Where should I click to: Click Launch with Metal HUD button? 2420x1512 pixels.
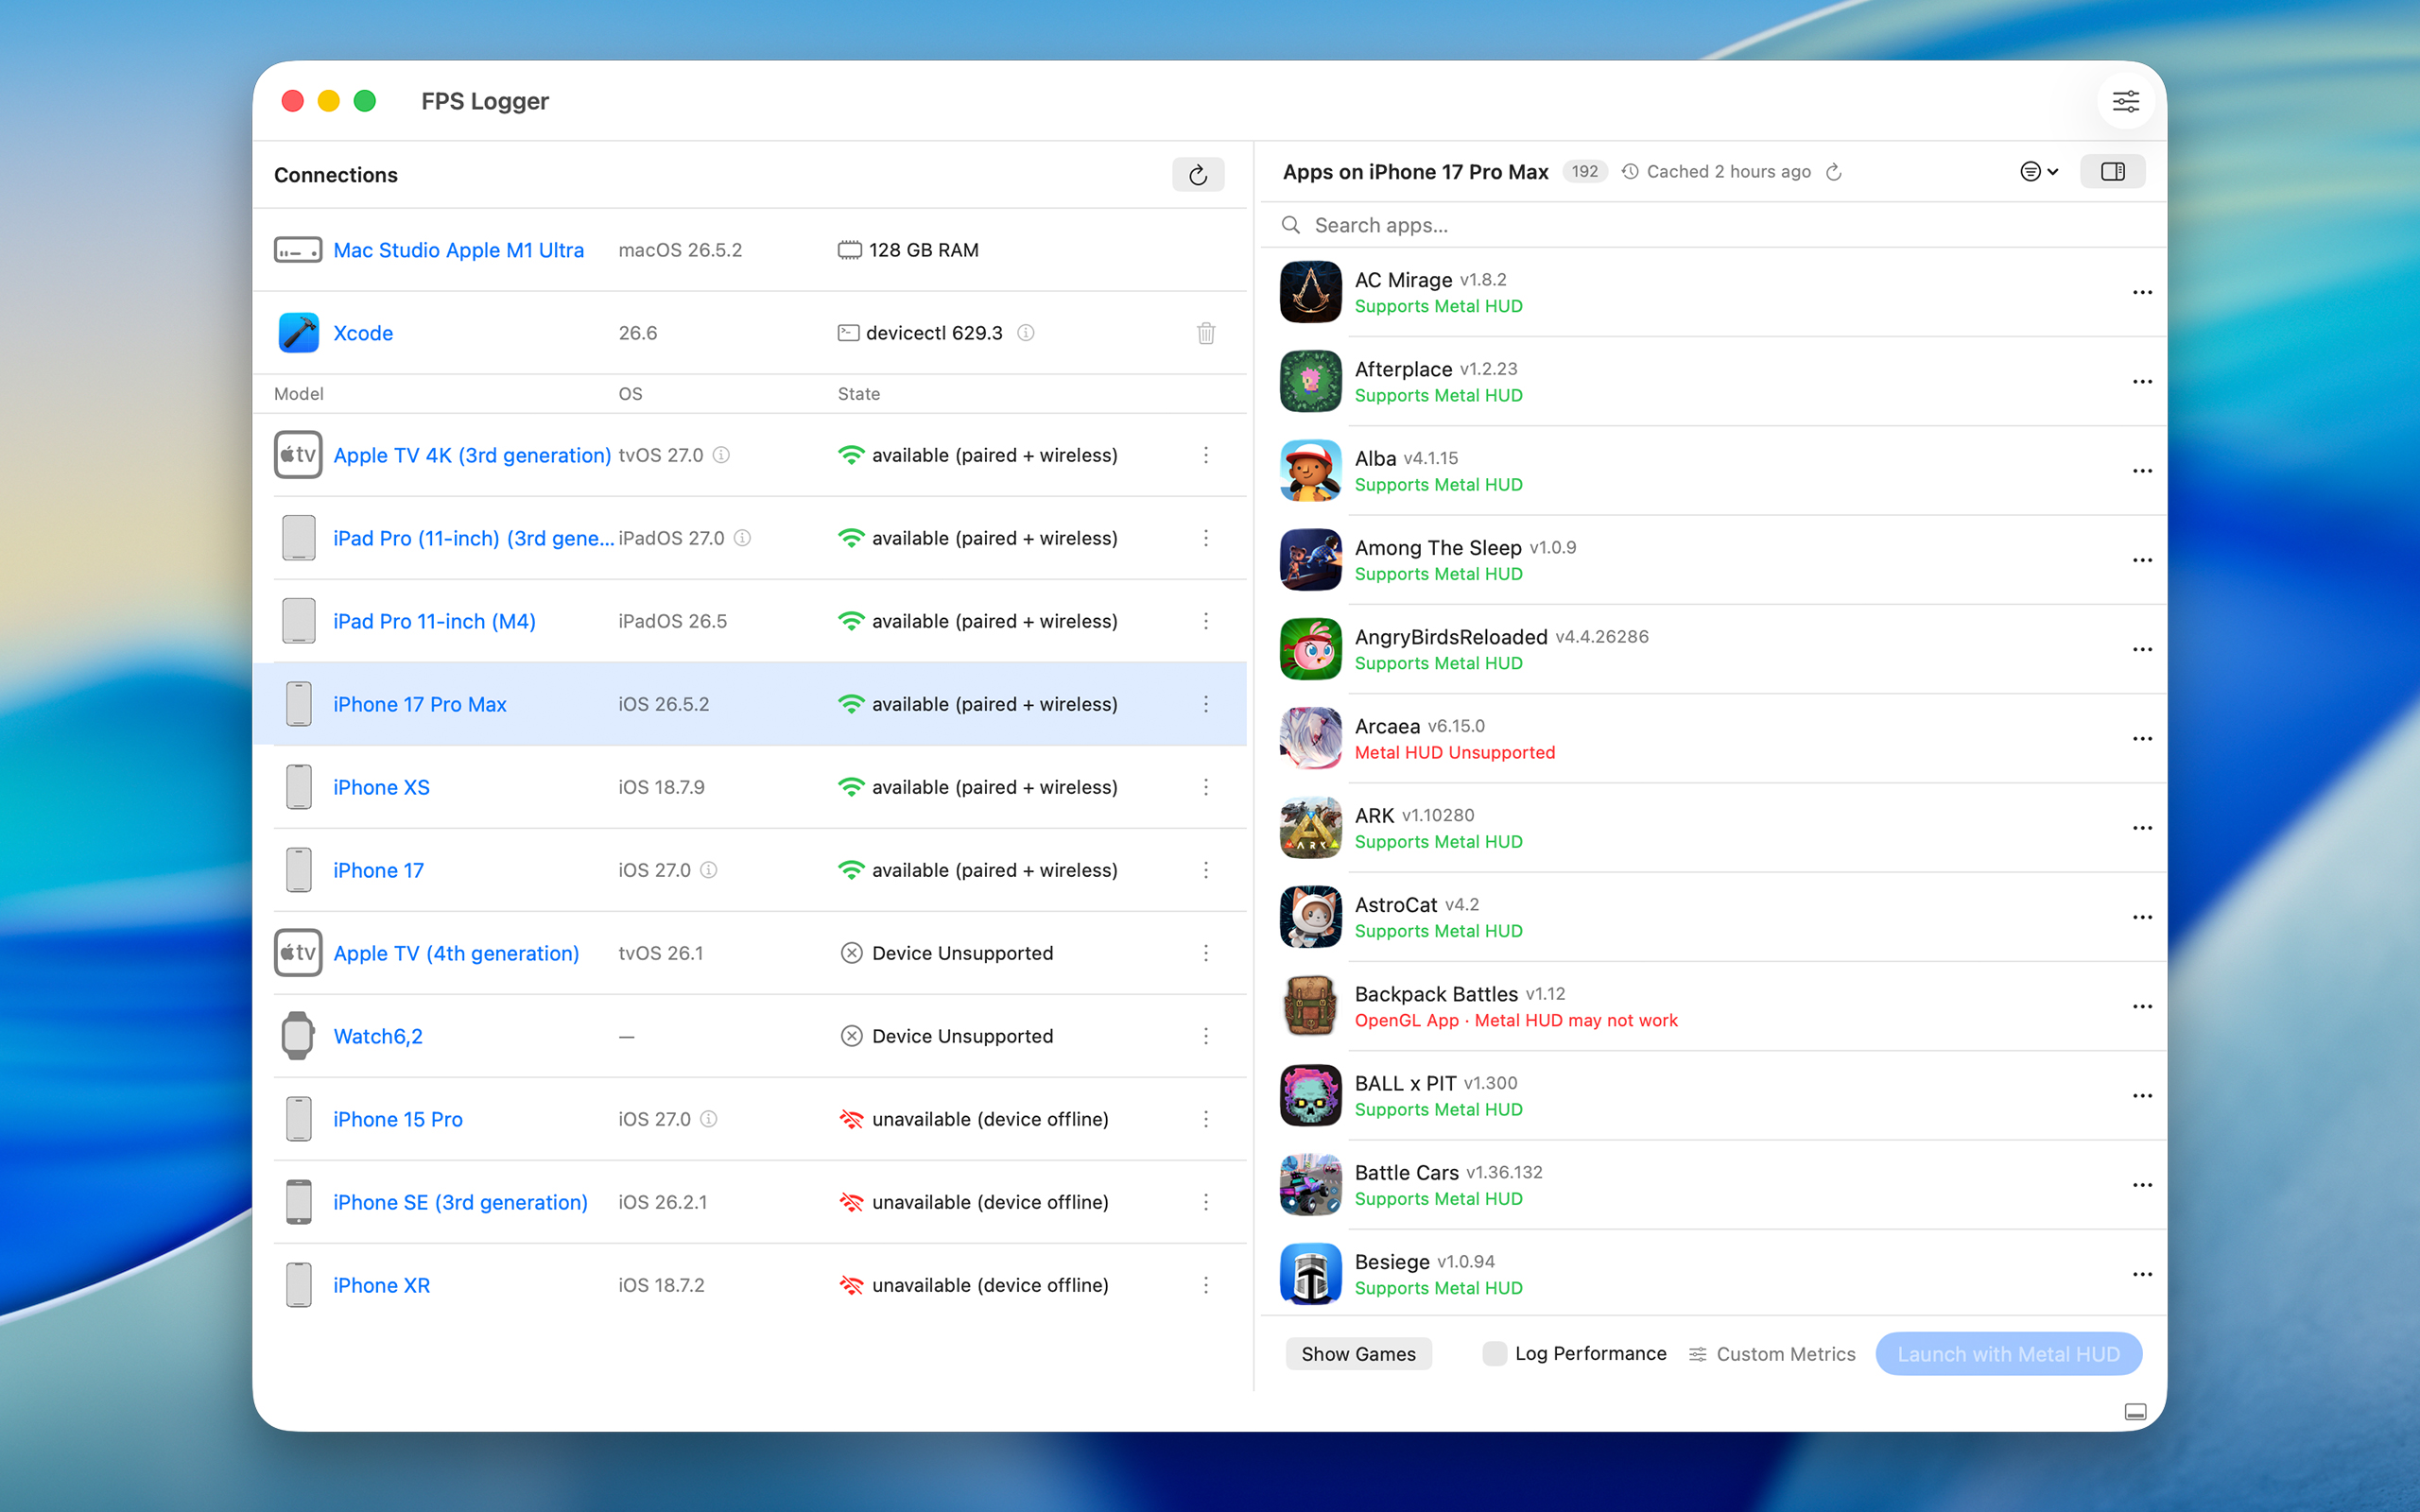[2008, 1354]
